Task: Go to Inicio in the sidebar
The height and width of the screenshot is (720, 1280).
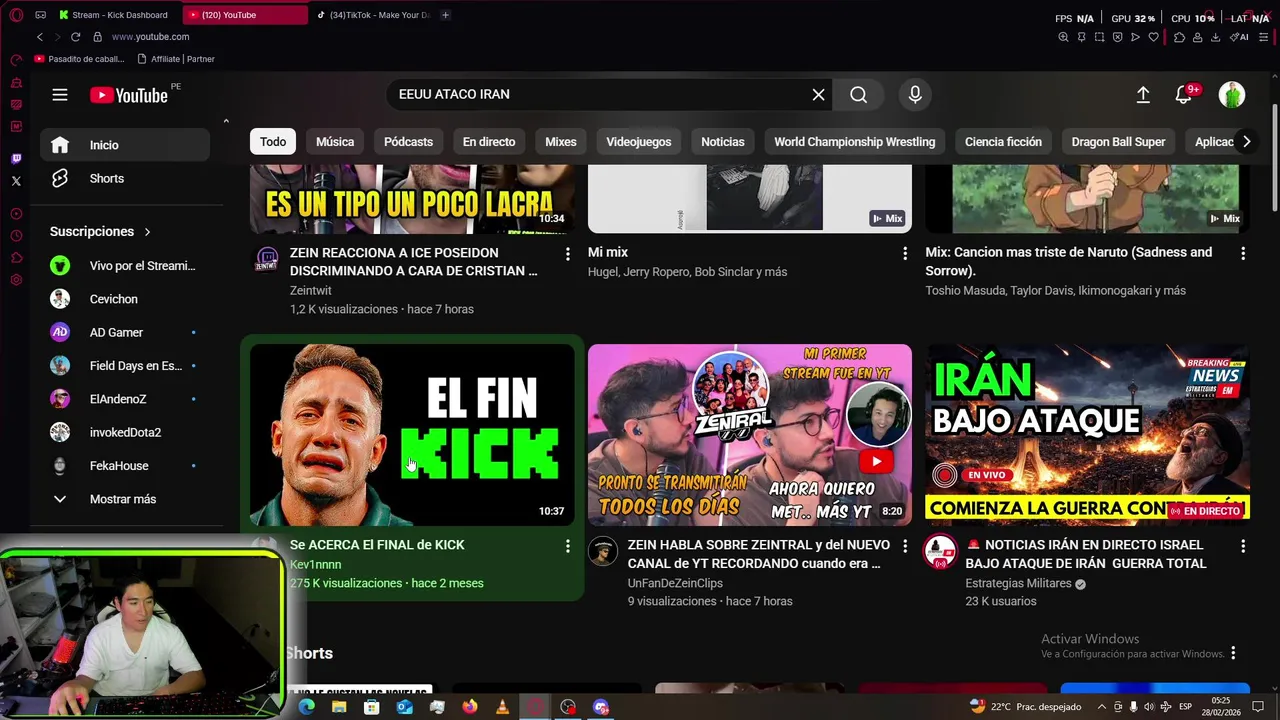Action: [x=125, y=145]
